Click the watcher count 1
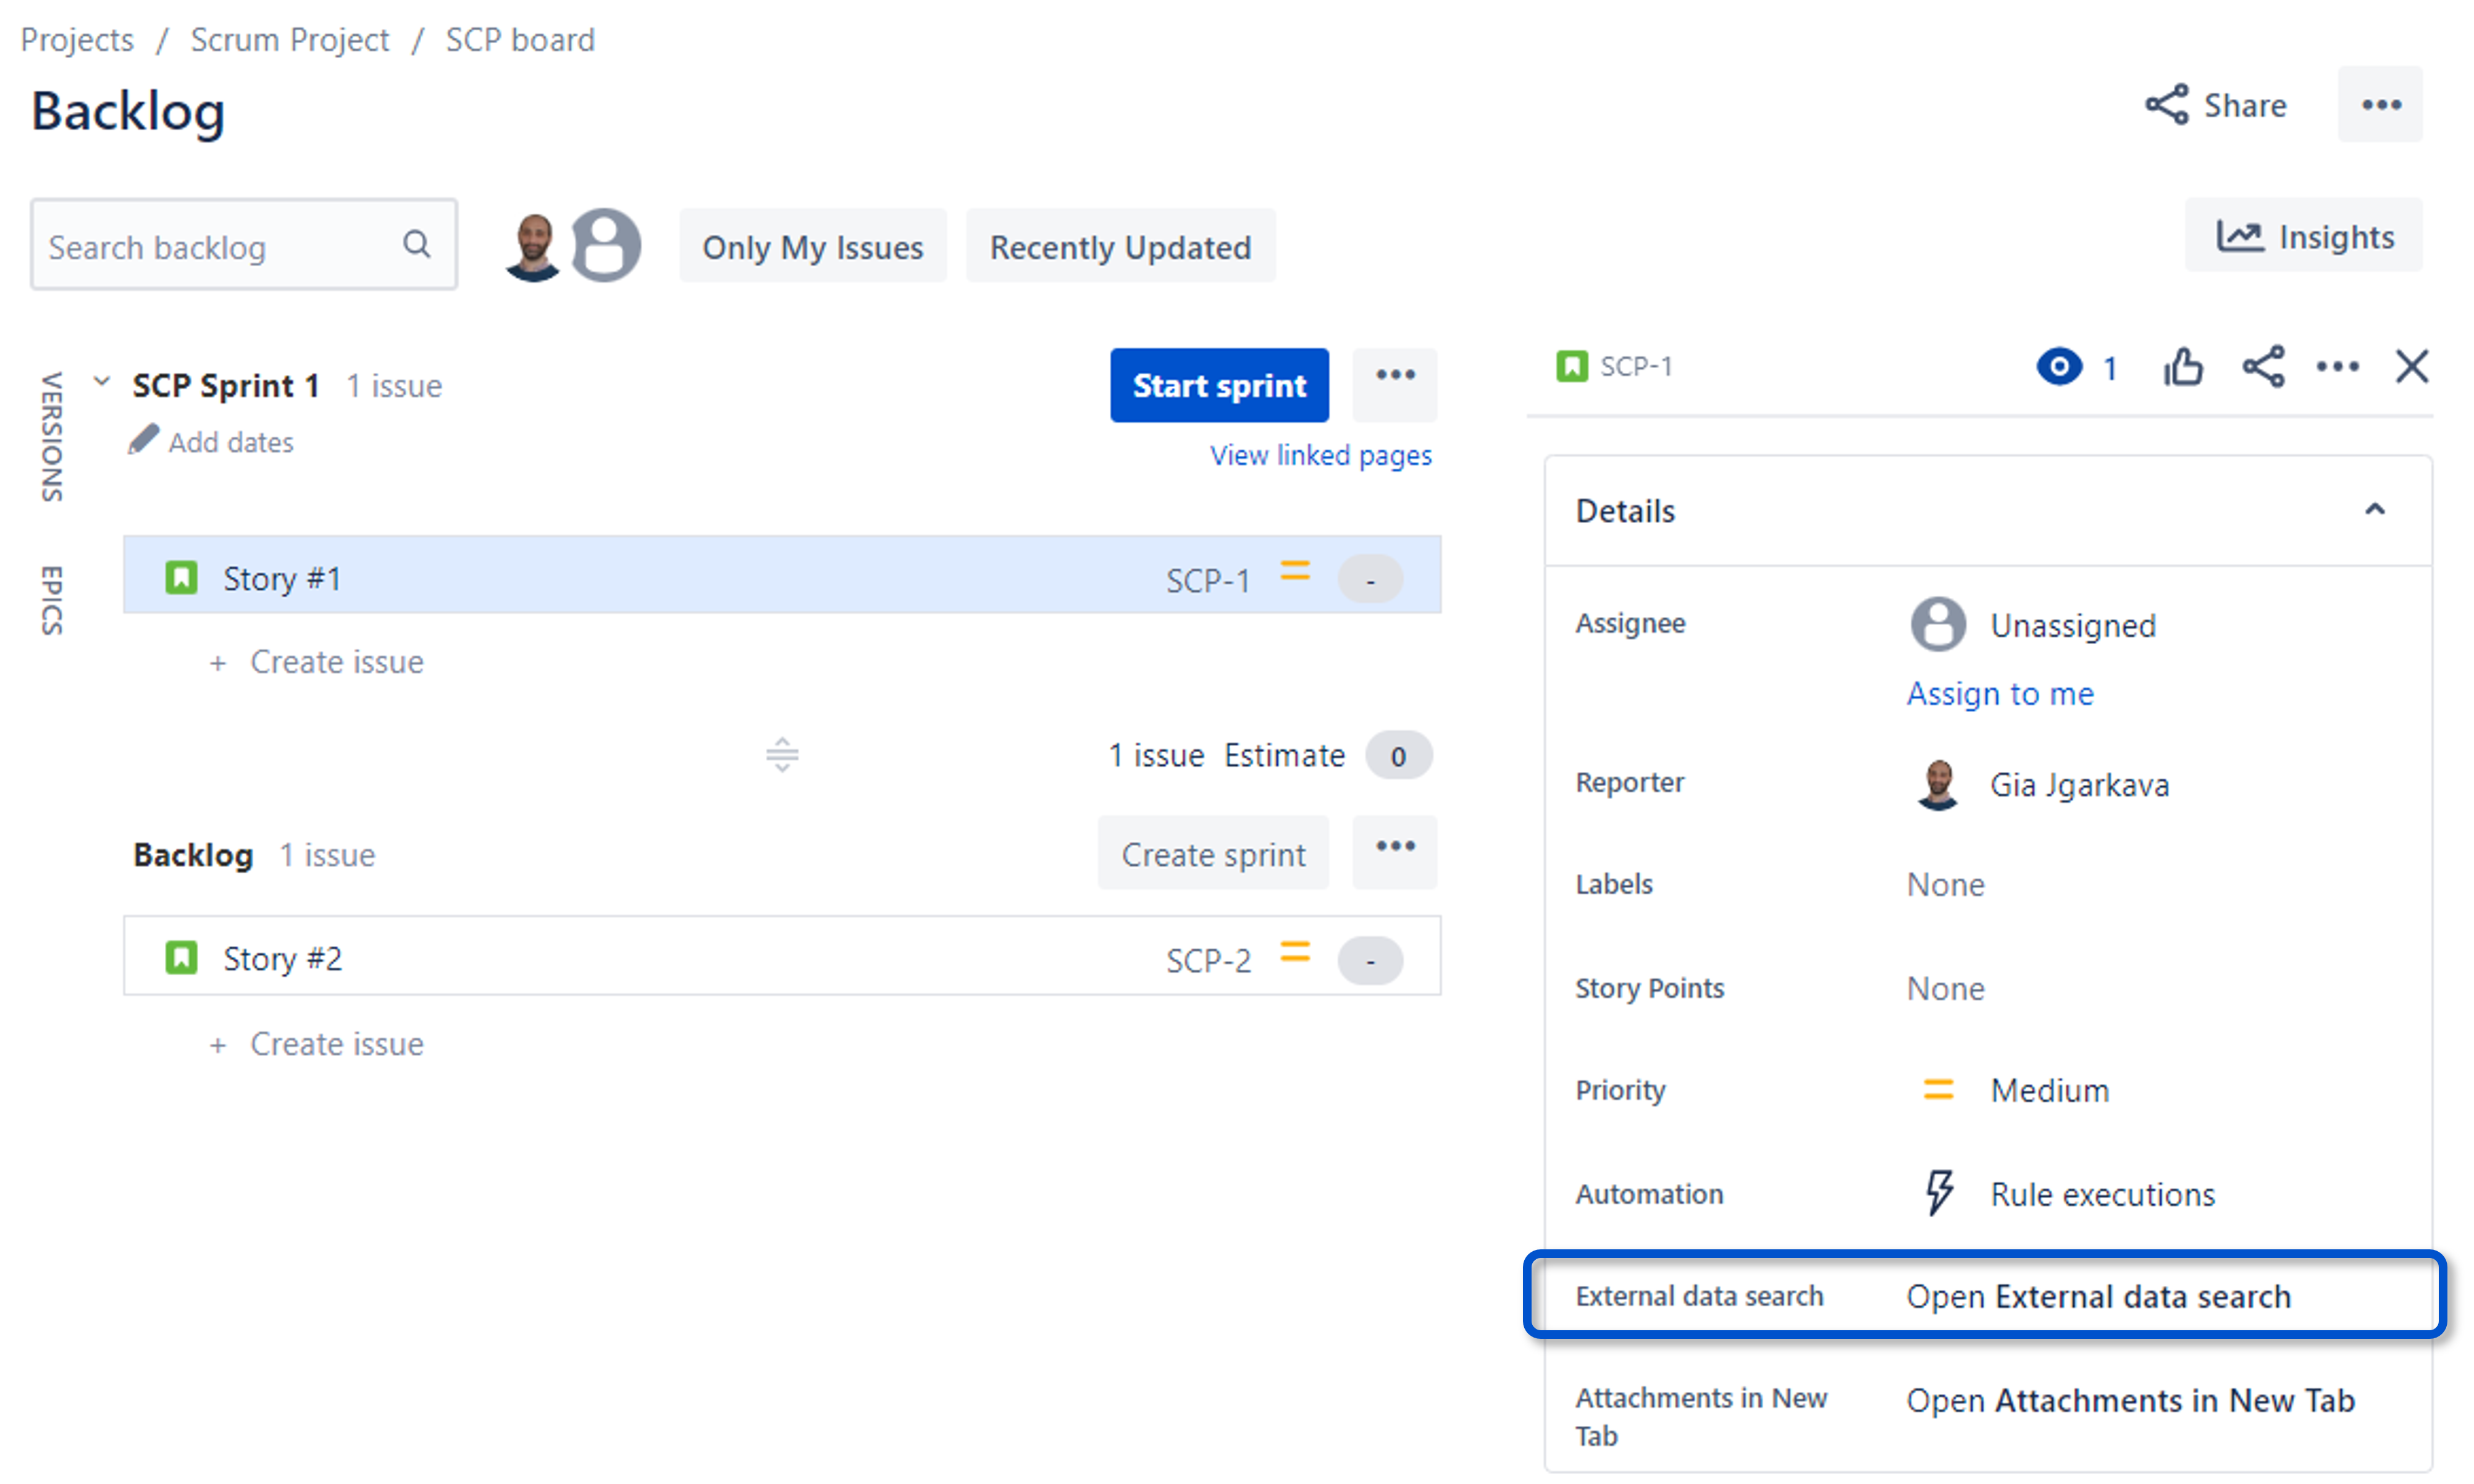The width and height of the screenshot is (2474, 1484). (2110, 369)
